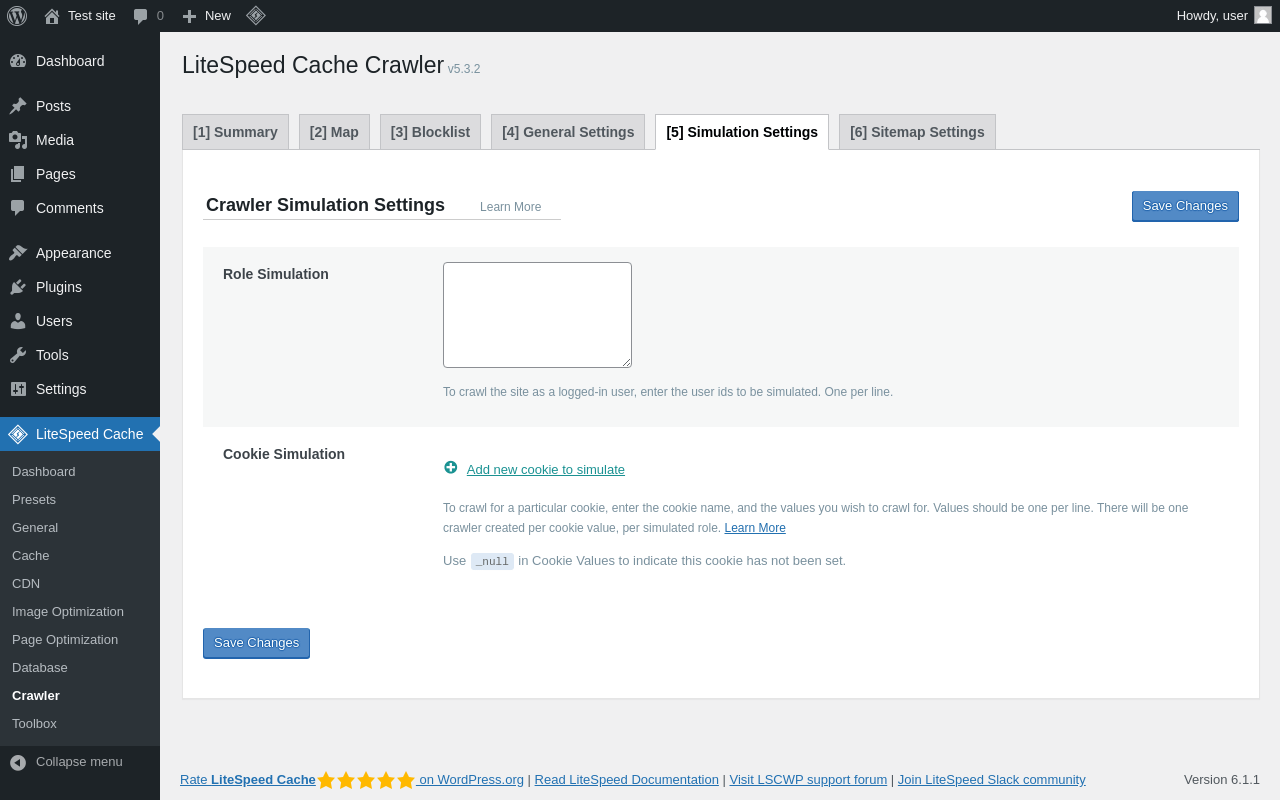This screenshot has width=1280, height=800.
Task: Open the Page Optimization submenu item
Action: click(x=80, y=640)
